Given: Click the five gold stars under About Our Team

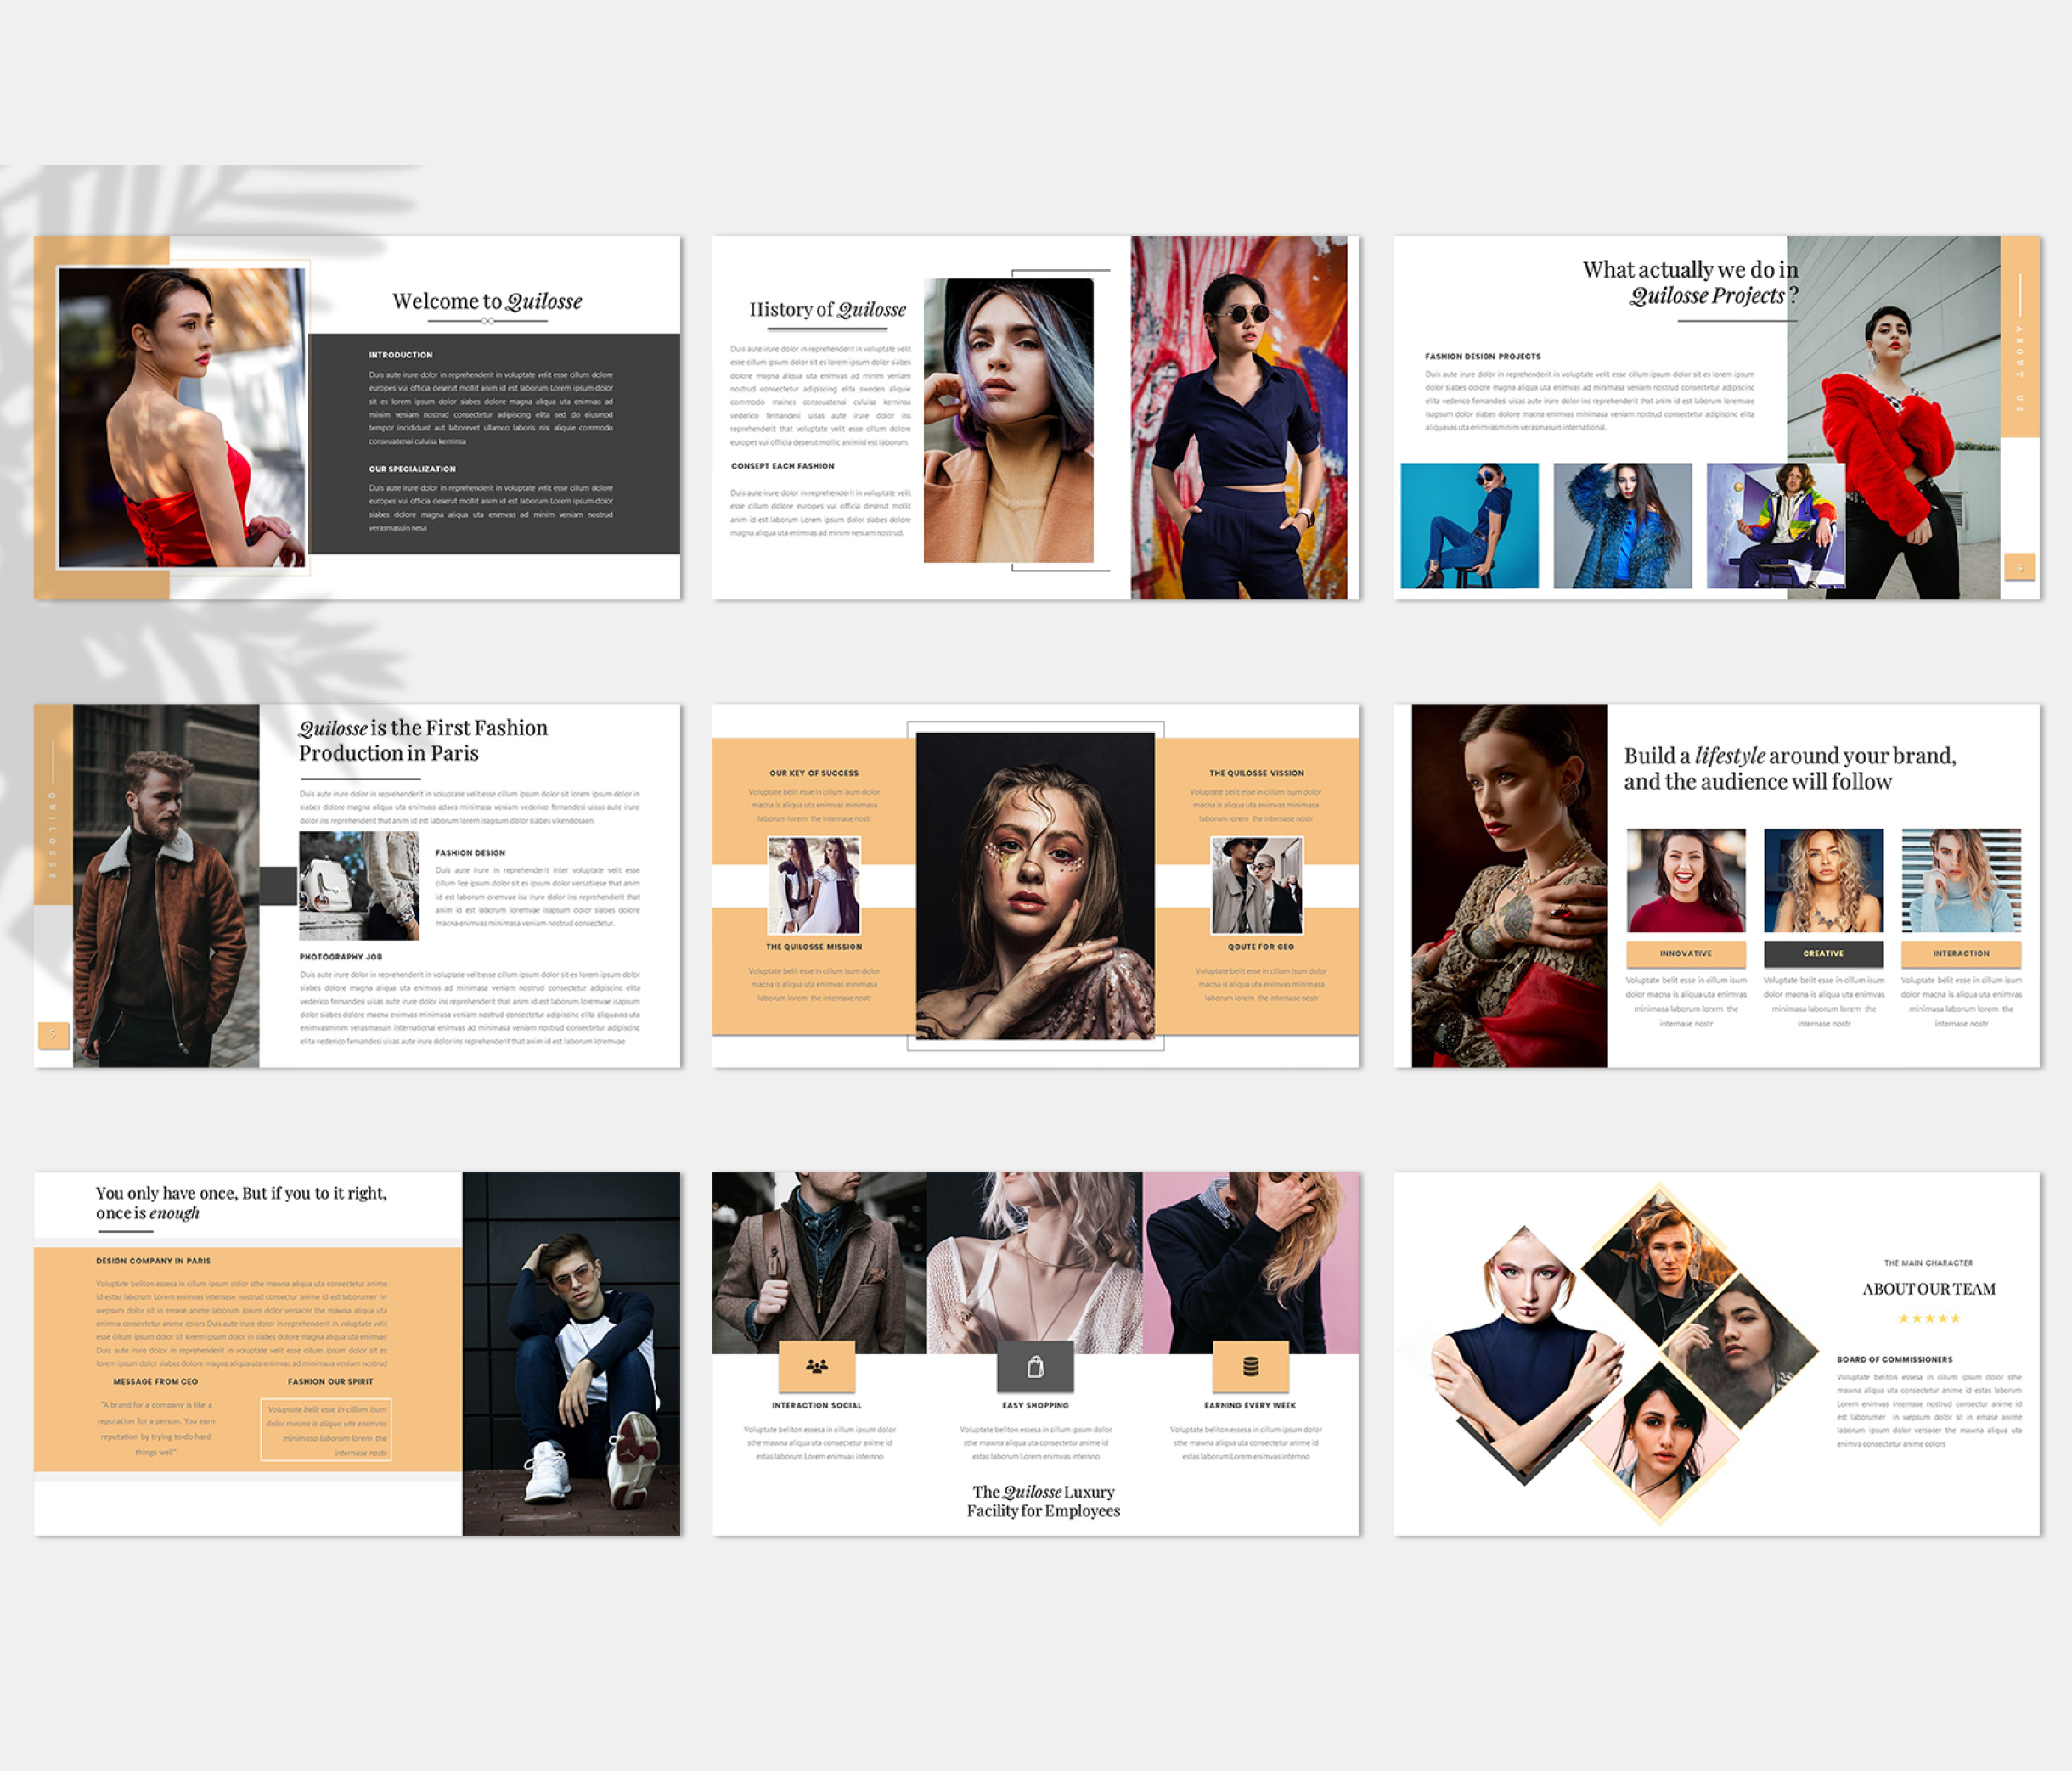Looking at the screenshot, I should tap(1929, 1318).
